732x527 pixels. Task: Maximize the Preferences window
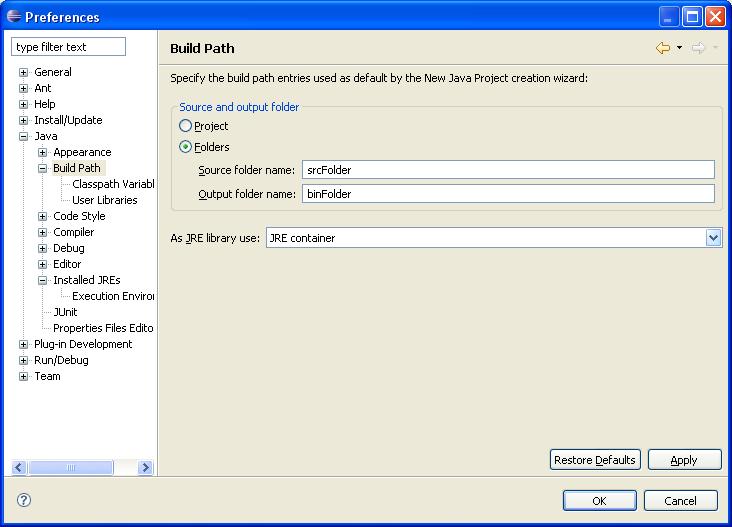coord(692,17)
